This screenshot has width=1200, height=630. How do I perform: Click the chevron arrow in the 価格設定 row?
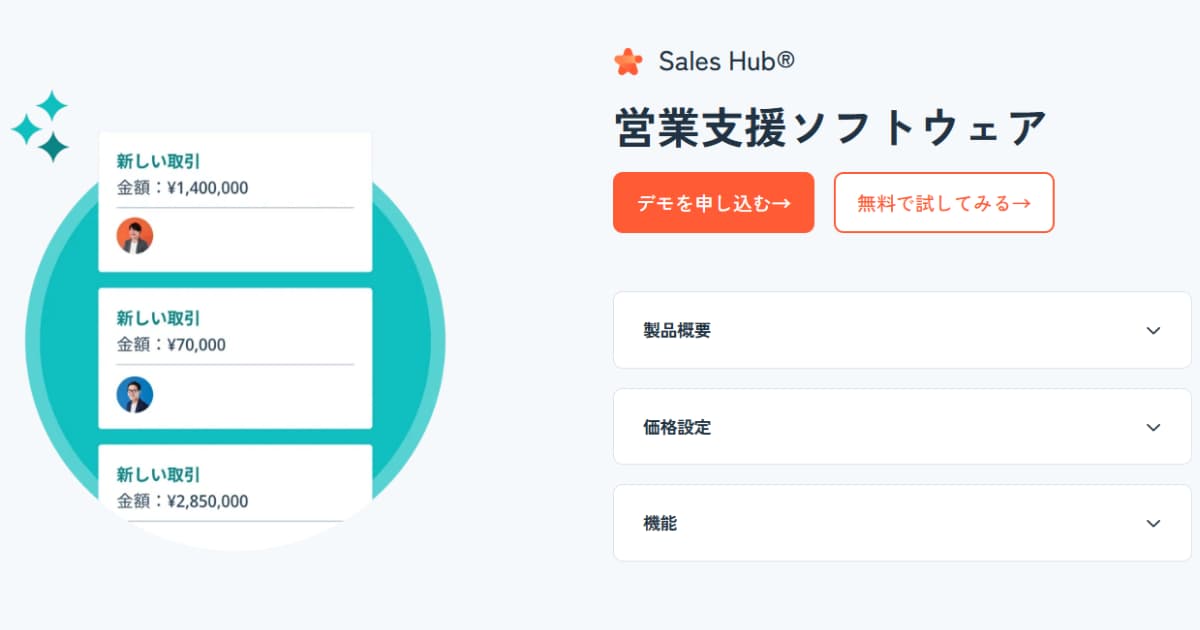click(1153, 427)
